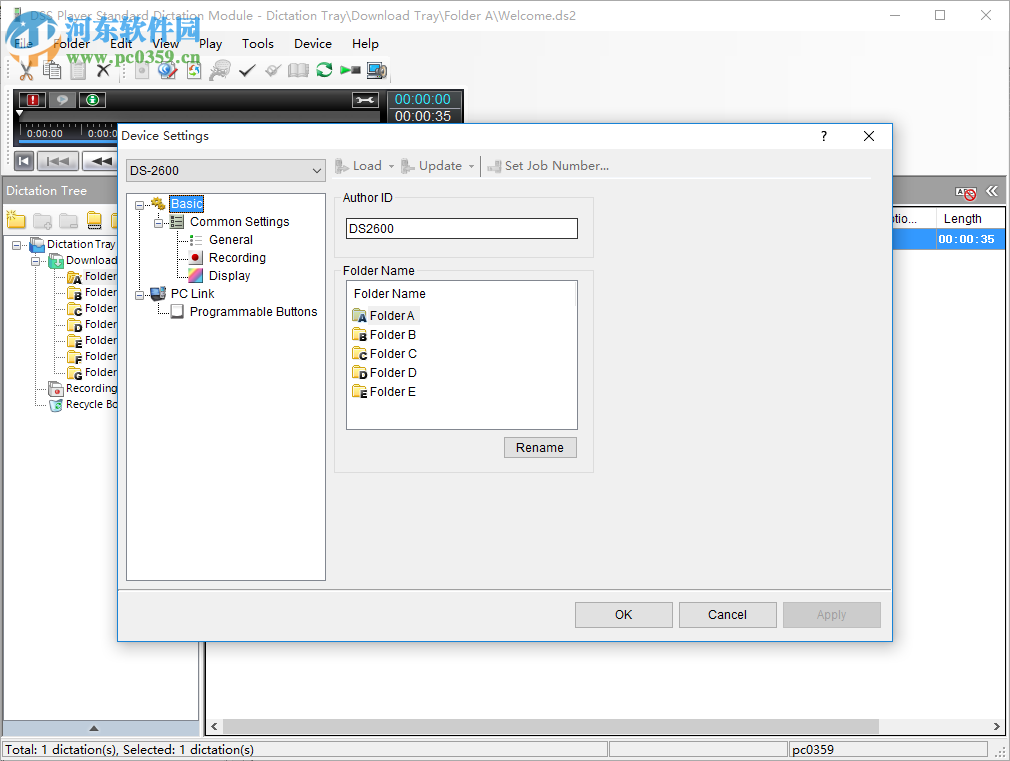Click the Cut scissors icon in toolbar

[26, 70]
